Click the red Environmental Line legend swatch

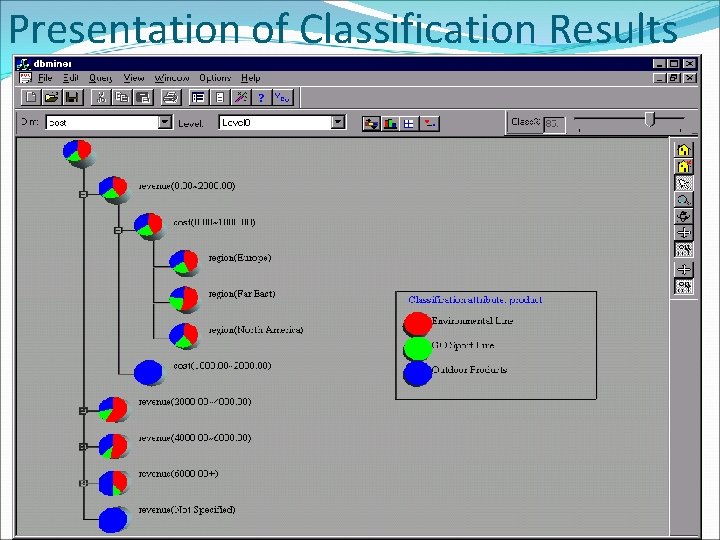[x=417, y=323]
